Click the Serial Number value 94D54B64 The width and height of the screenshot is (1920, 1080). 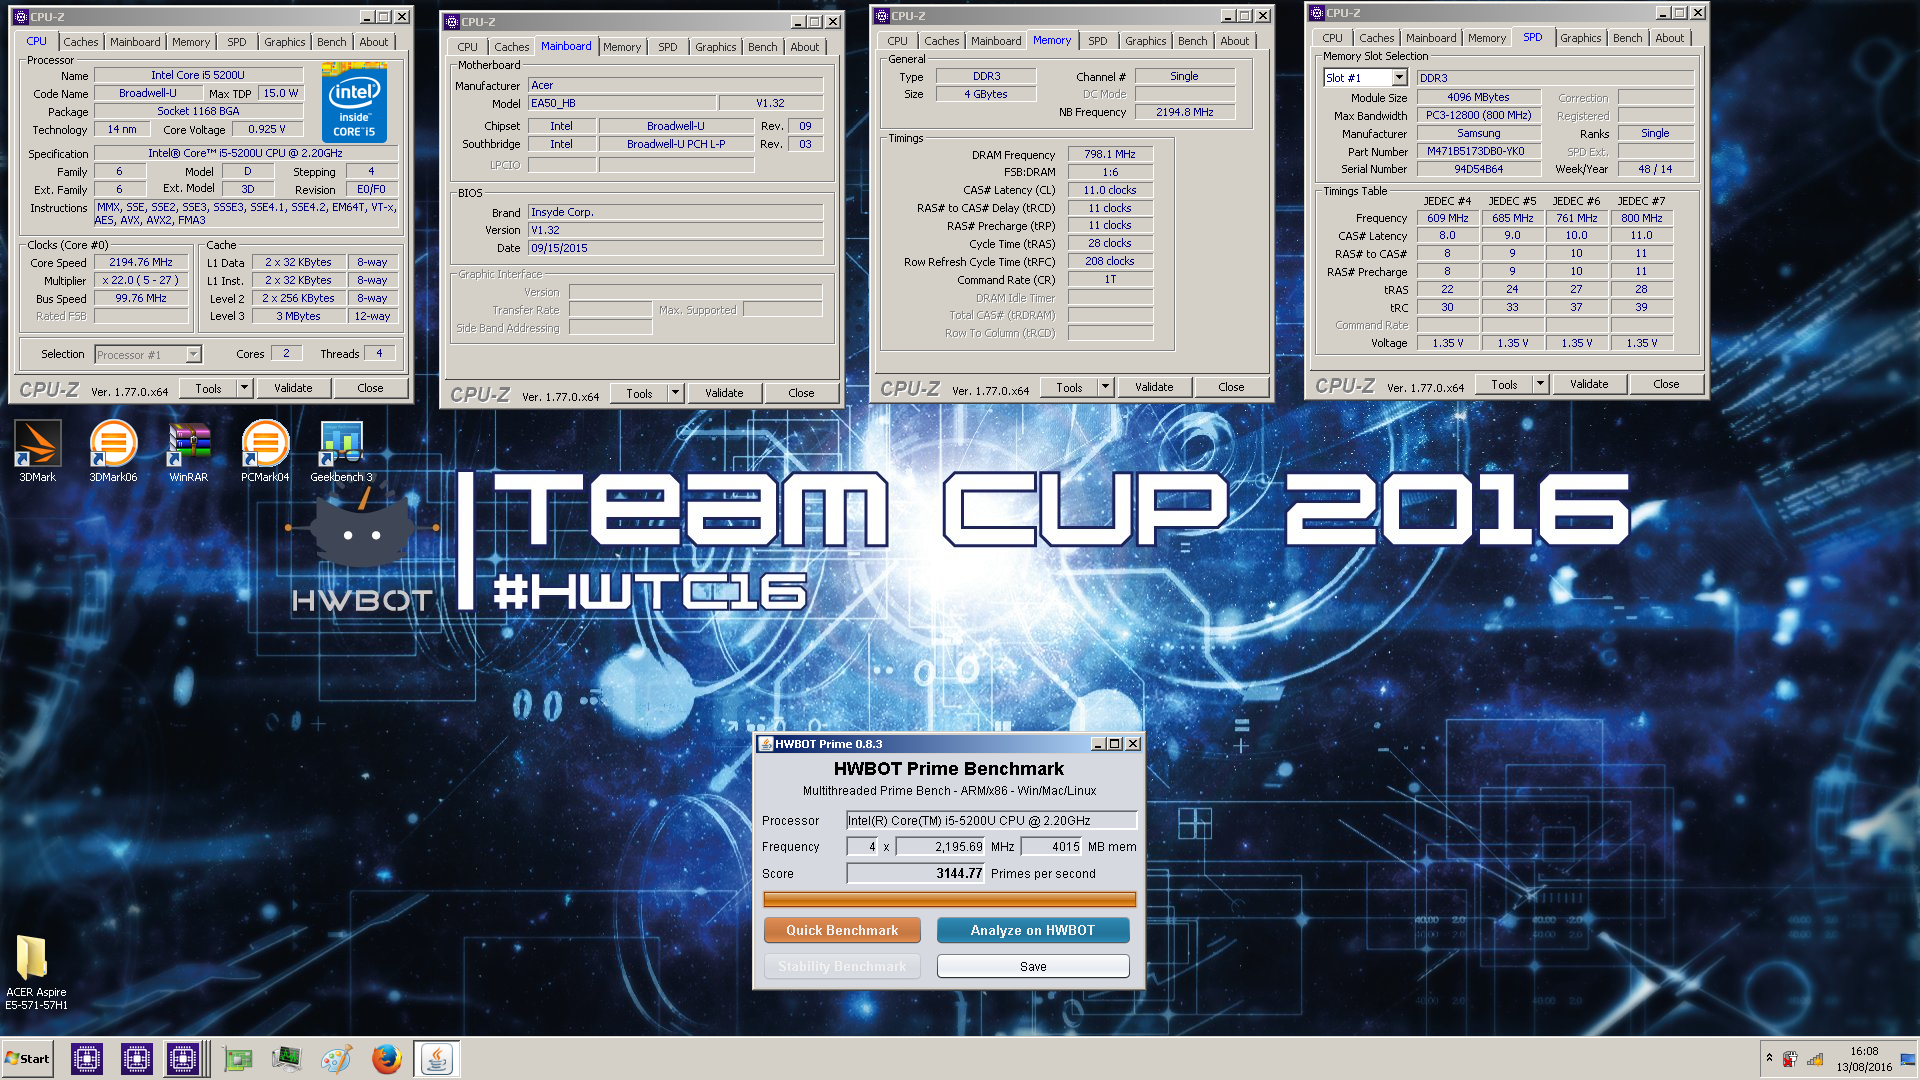coord(1478,169)
